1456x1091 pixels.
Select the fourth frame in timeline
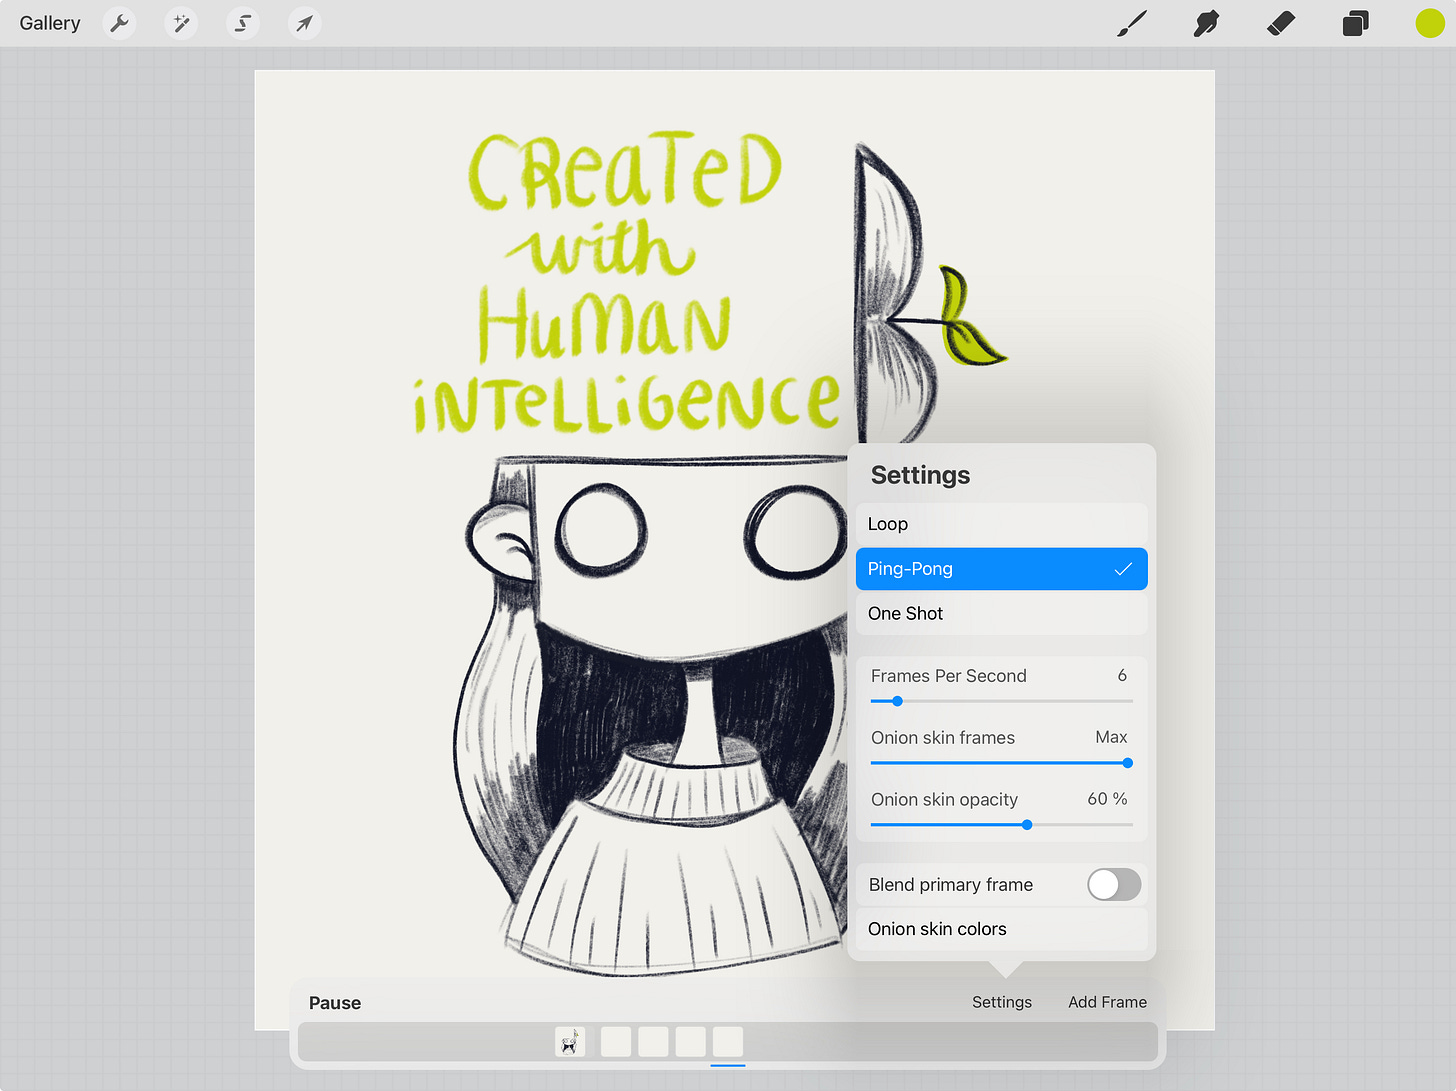point(691,1041)
